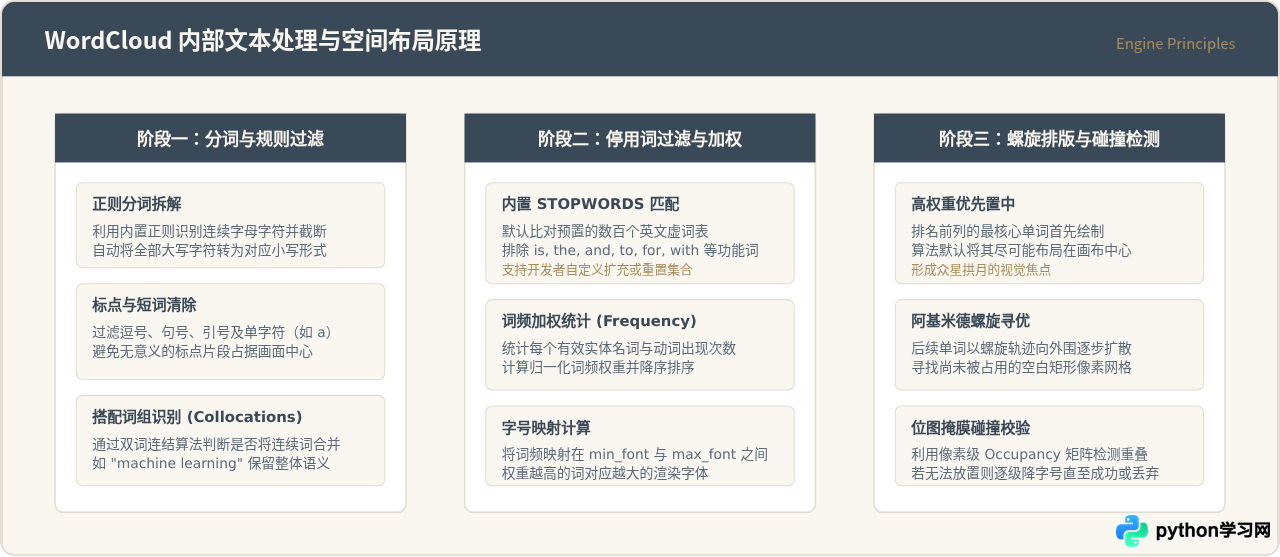Image resolution: width=1280 pixels, height=557 pixels.
Task: Click the 正则分词拆解 card title
Action: 137,204
